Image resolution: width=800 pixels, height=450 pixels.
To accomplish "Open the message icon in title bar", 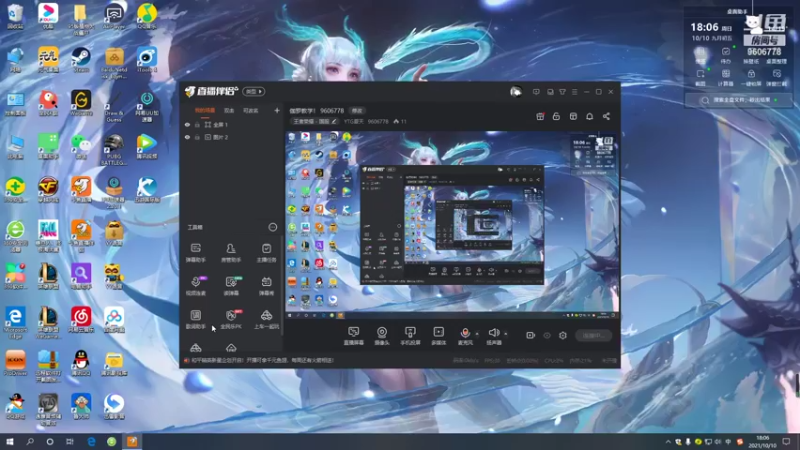I will 536,92.
